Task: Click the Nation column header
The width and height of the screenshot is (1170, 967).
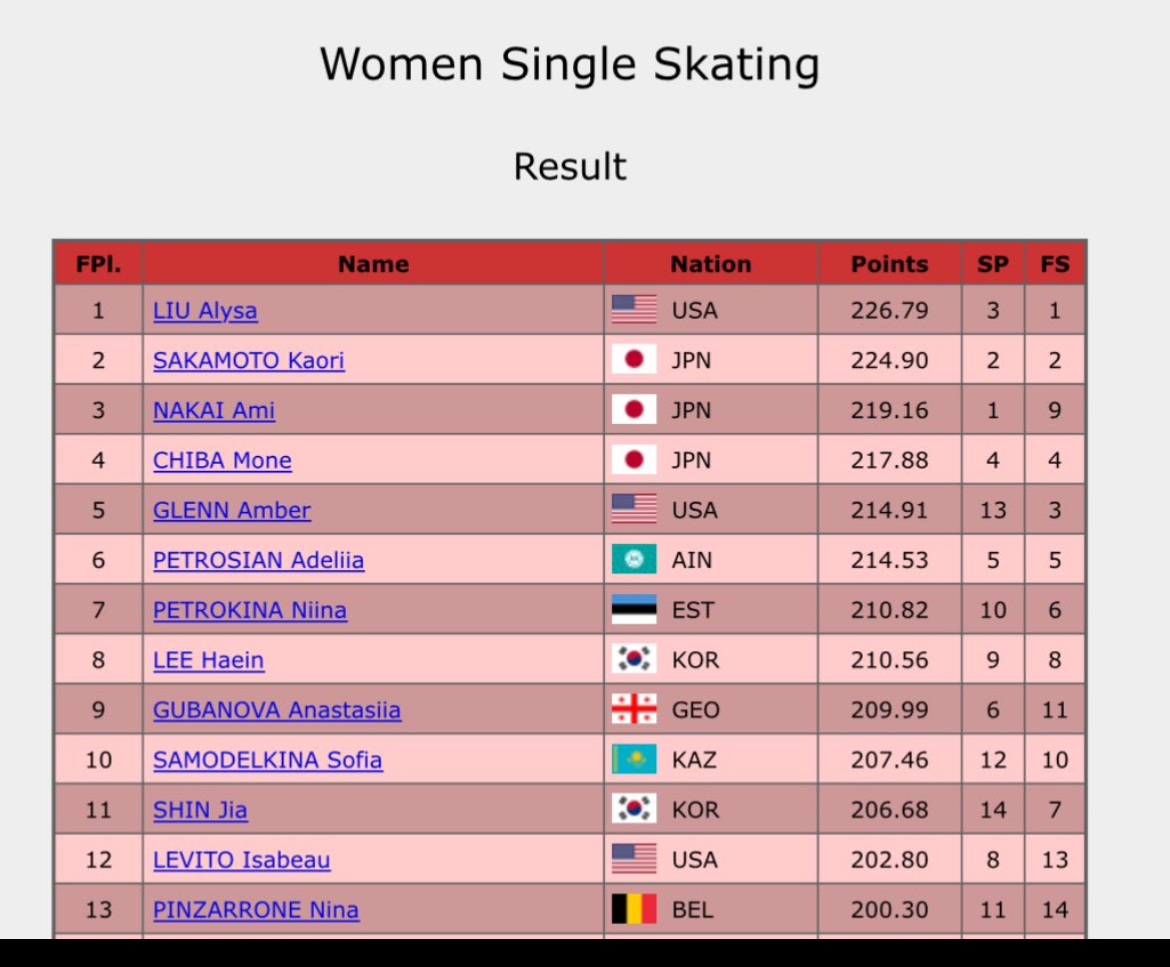Action: coord(710,264)
